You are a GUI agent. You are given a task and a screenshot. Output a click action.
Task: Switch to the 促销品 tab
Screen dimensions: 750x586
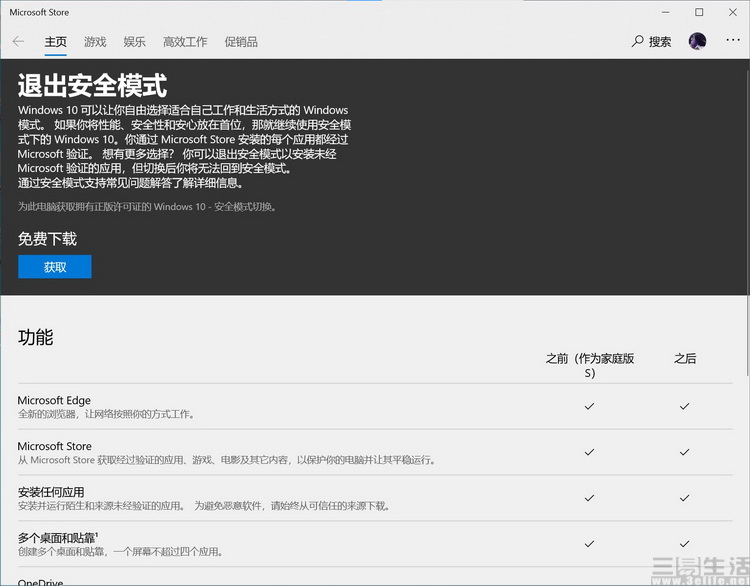(x=241, y=42)
